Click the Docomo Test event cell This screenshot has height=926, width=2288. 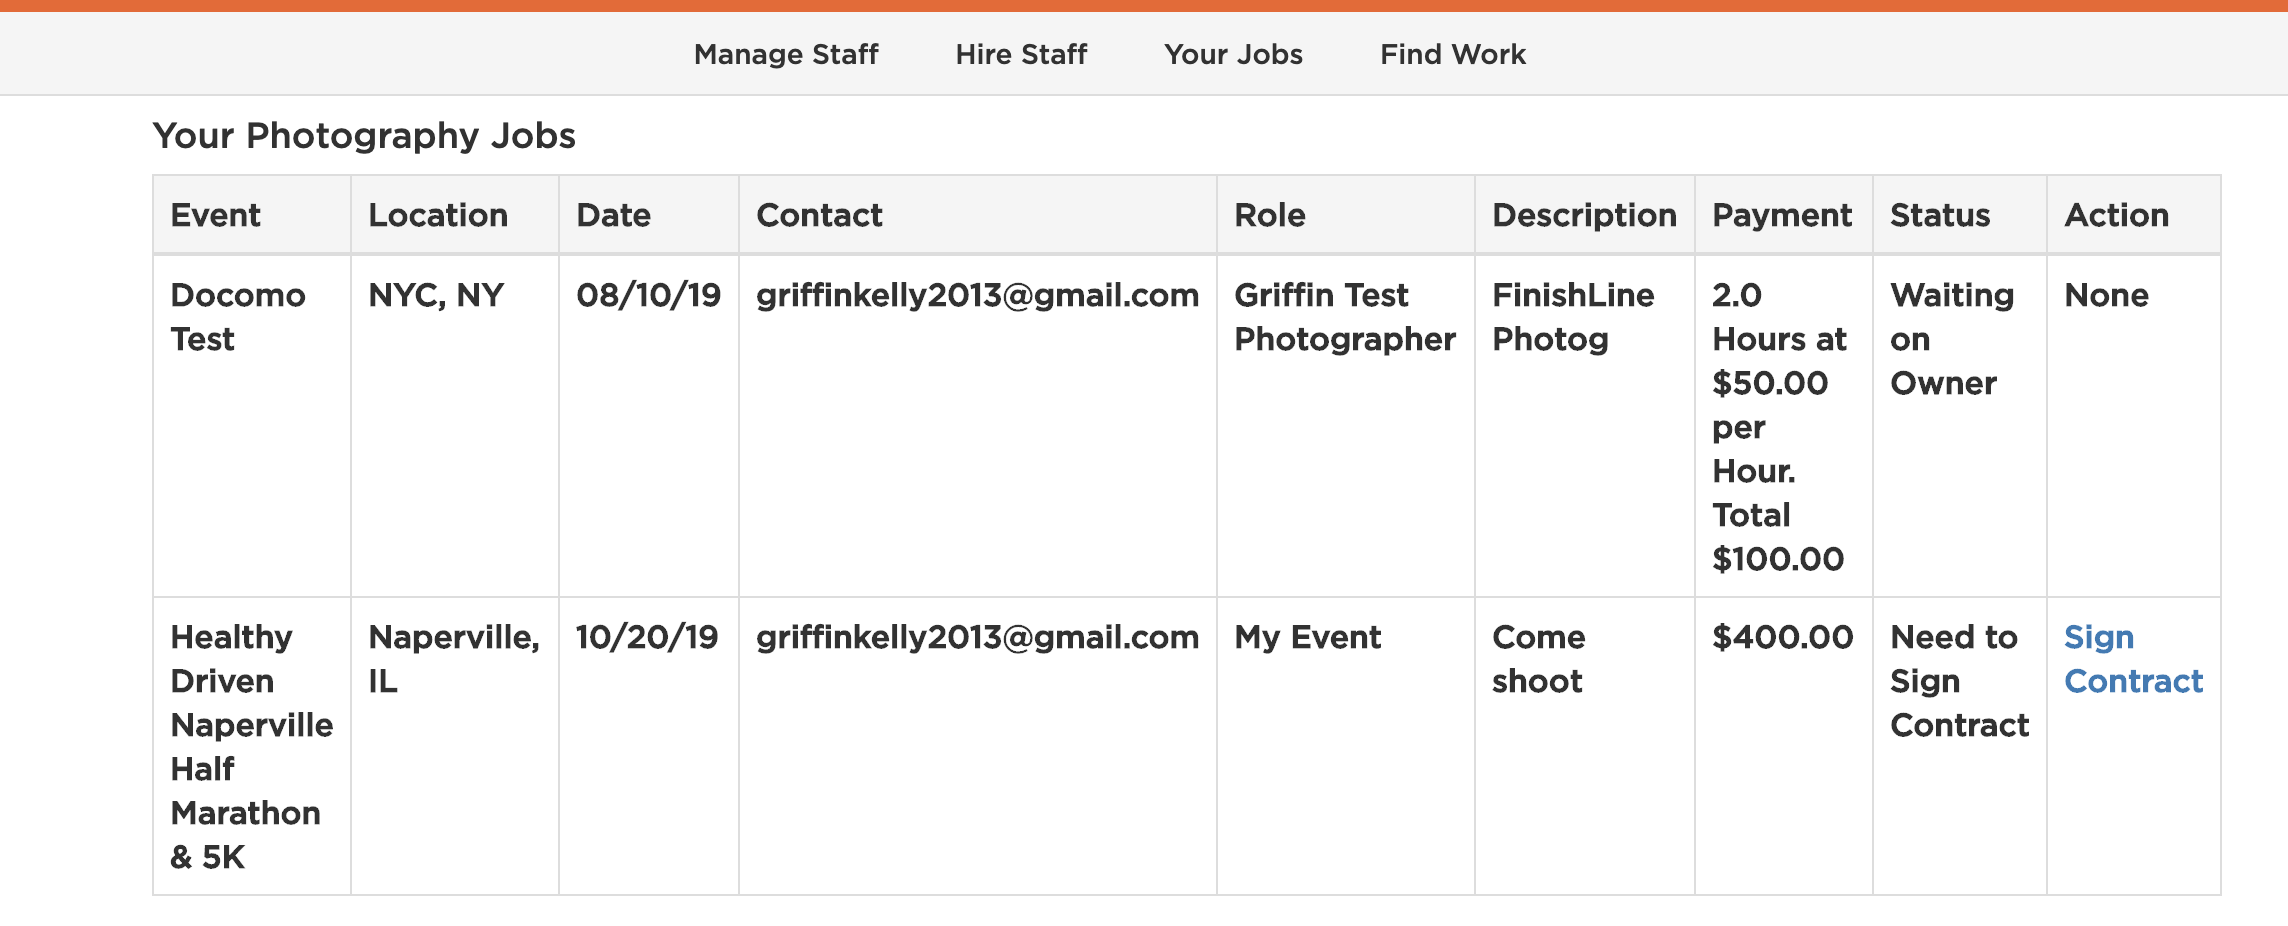[238, 317]
